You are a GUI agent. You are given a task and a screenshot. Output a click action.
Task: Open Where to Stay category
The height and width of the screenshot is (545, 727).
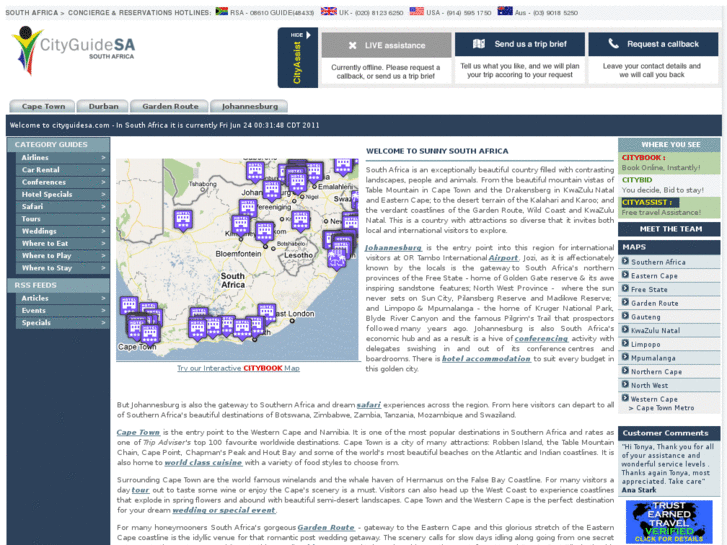[63, 268]
